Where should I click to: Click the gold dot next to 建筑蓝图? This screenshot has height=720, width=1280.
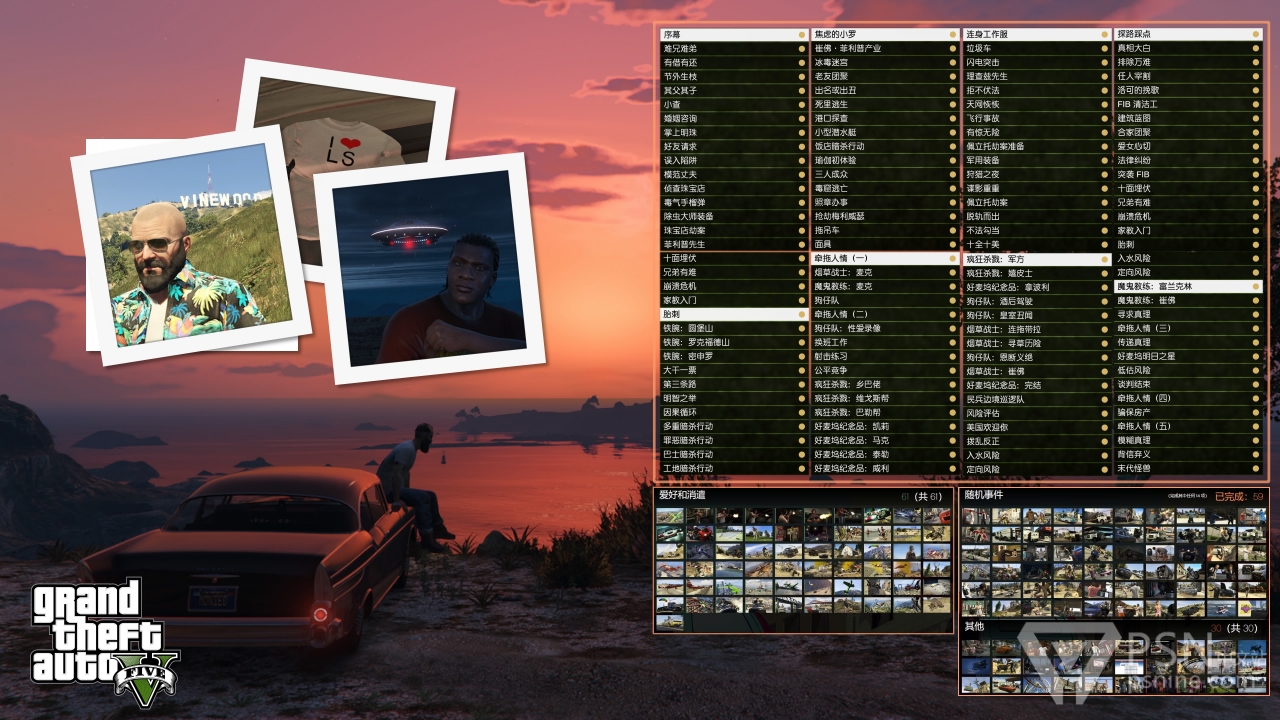[1254, 118]
